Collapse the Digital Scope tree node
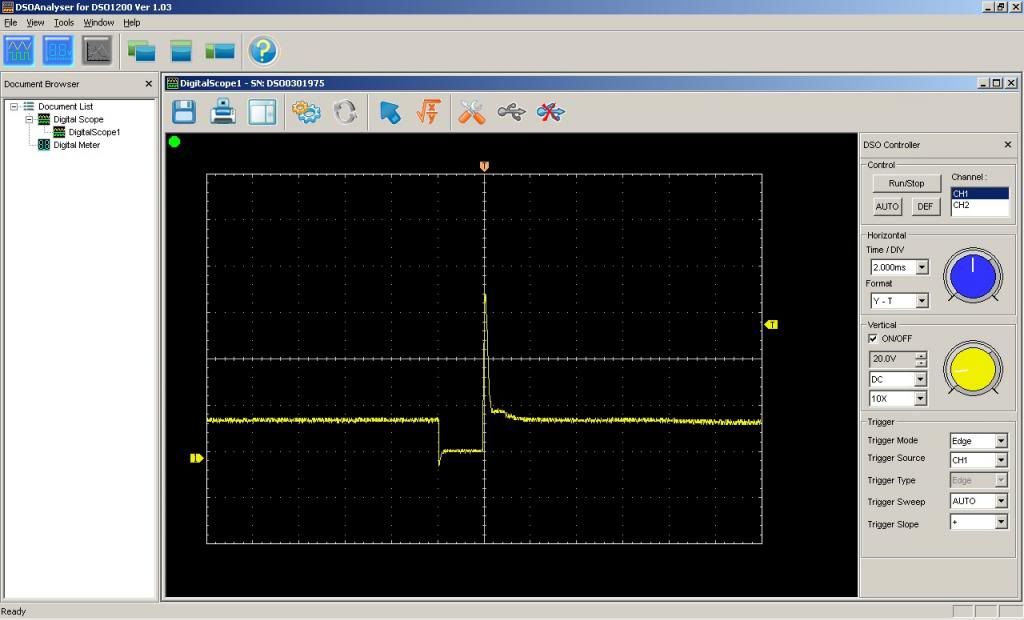1024x620 pixels. point(29,120)
